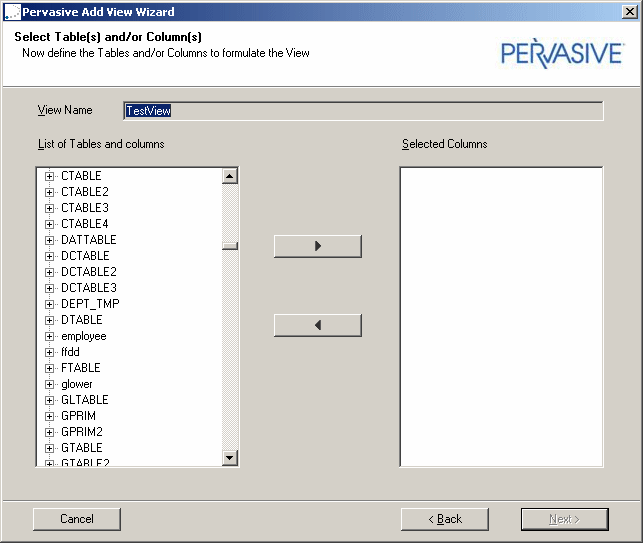
Task: Expand the CTABLE tree node
Action: coord(49,176)
